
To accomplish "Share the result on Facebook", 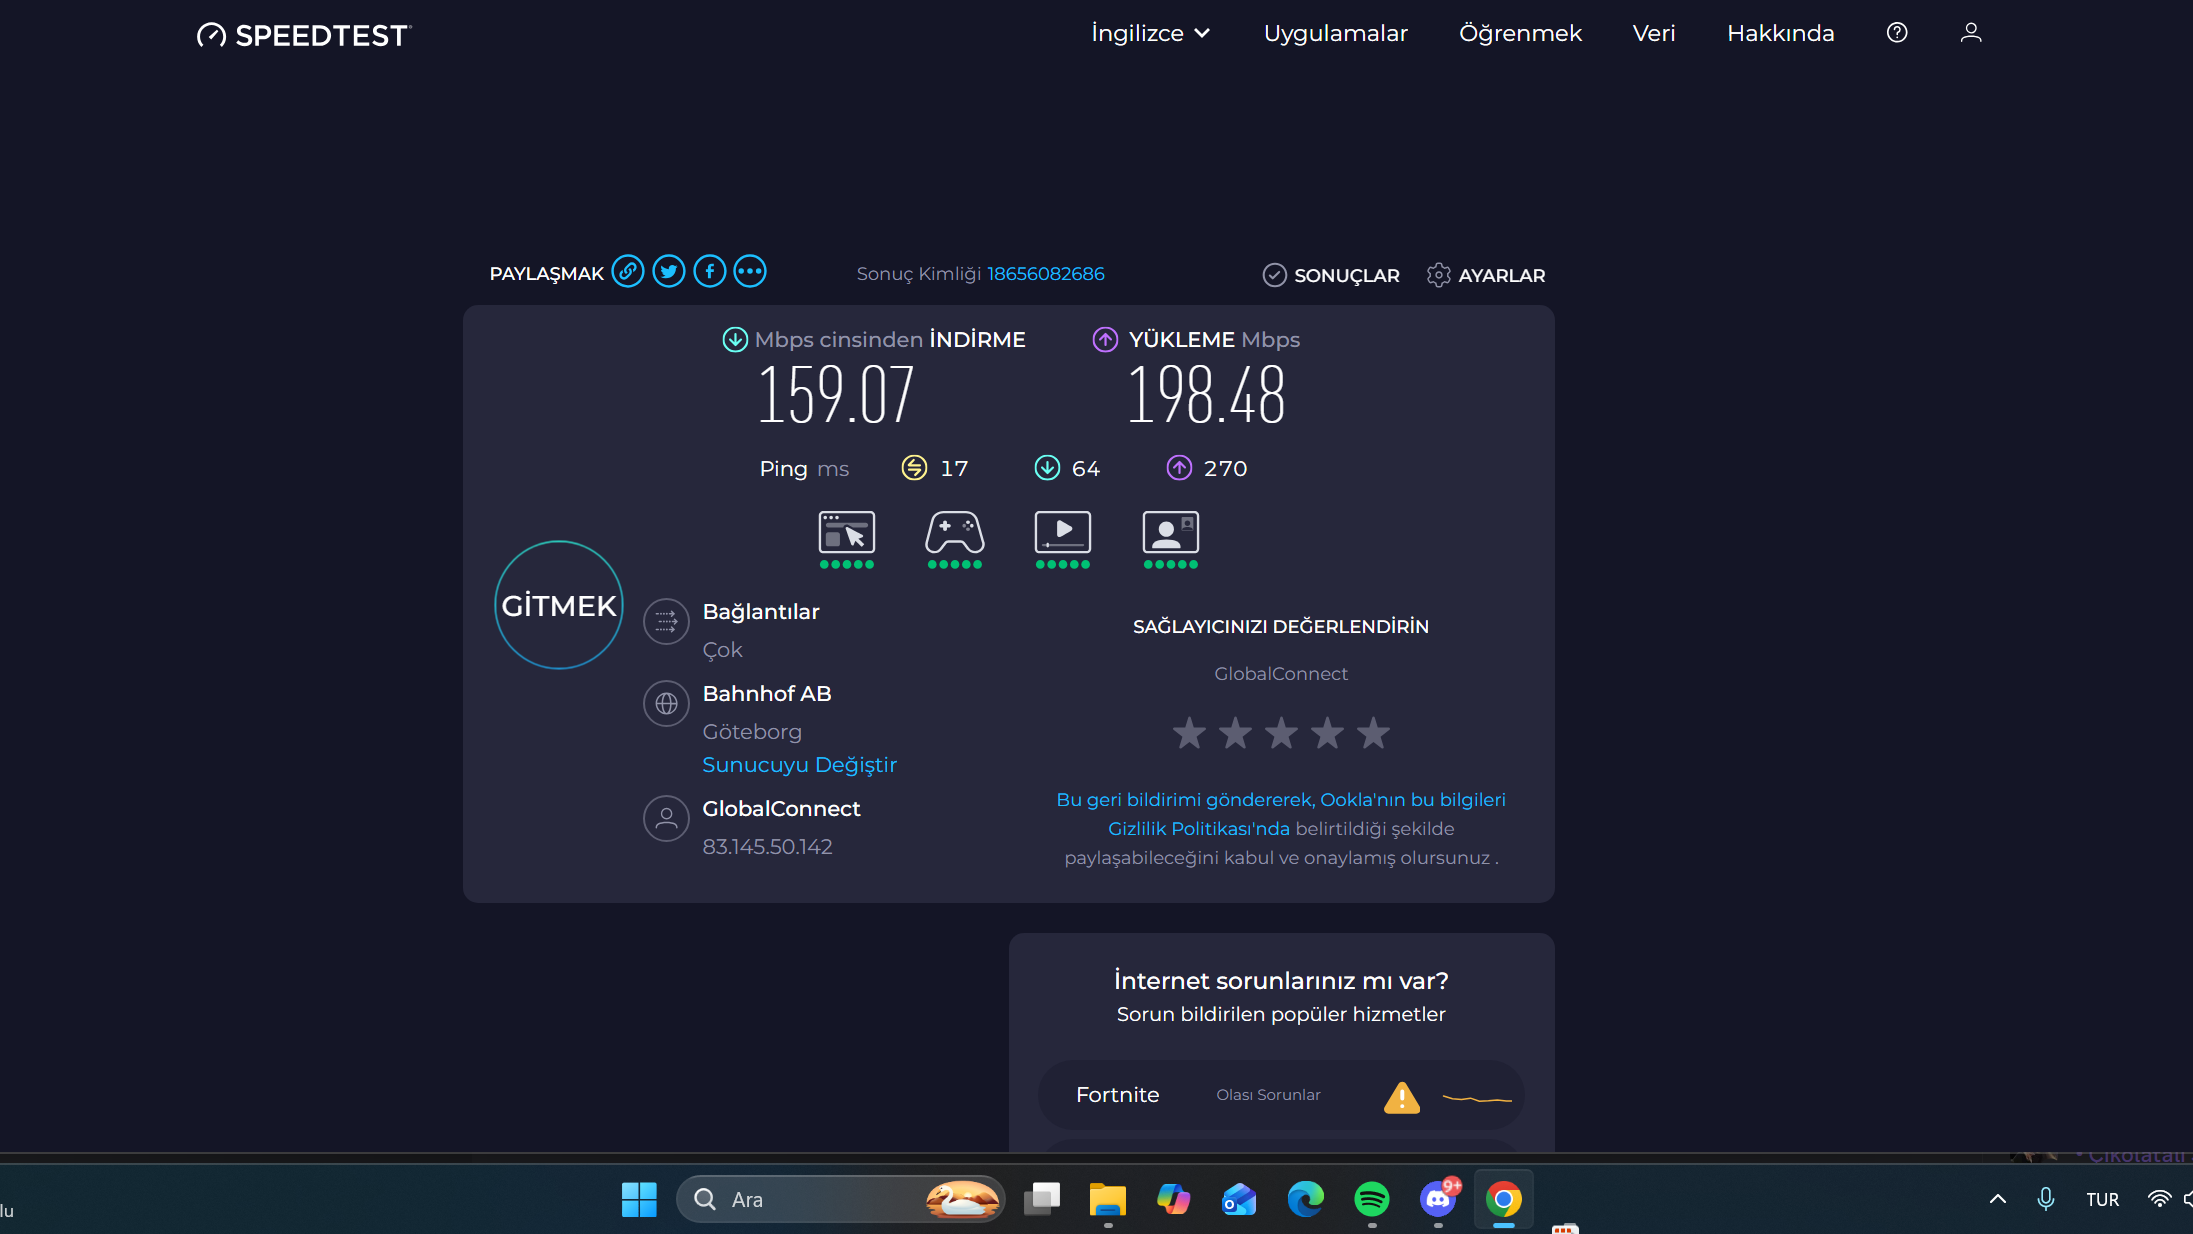I will (710, 272).
